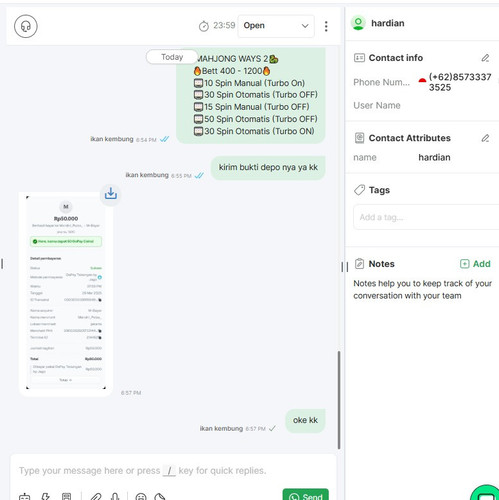Edit Contact Attributes with the pencil icon

[x=485, y=138]
